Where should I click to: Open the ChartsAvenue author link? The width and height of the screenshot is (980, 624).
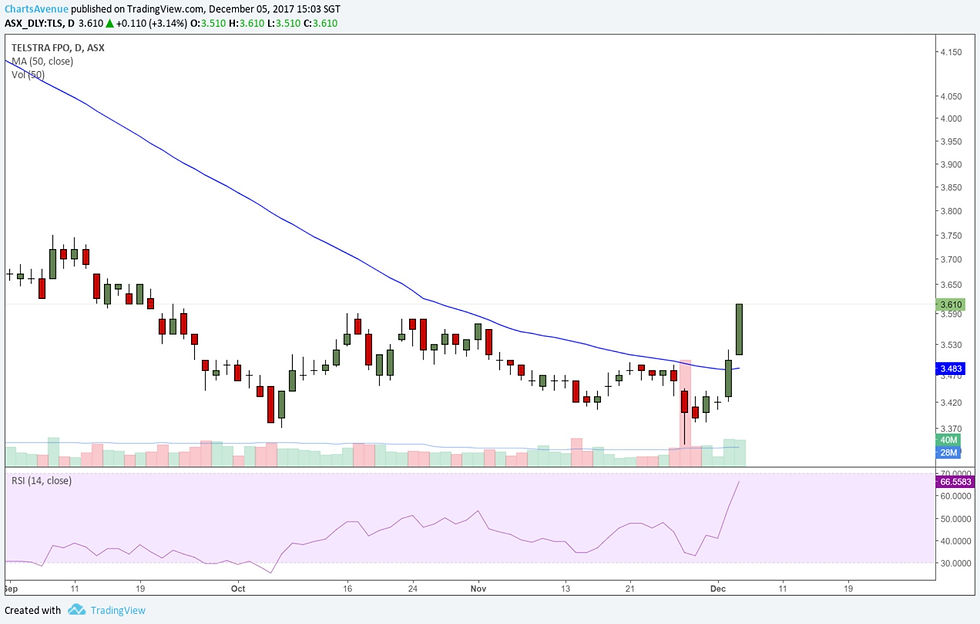point(36,9)
